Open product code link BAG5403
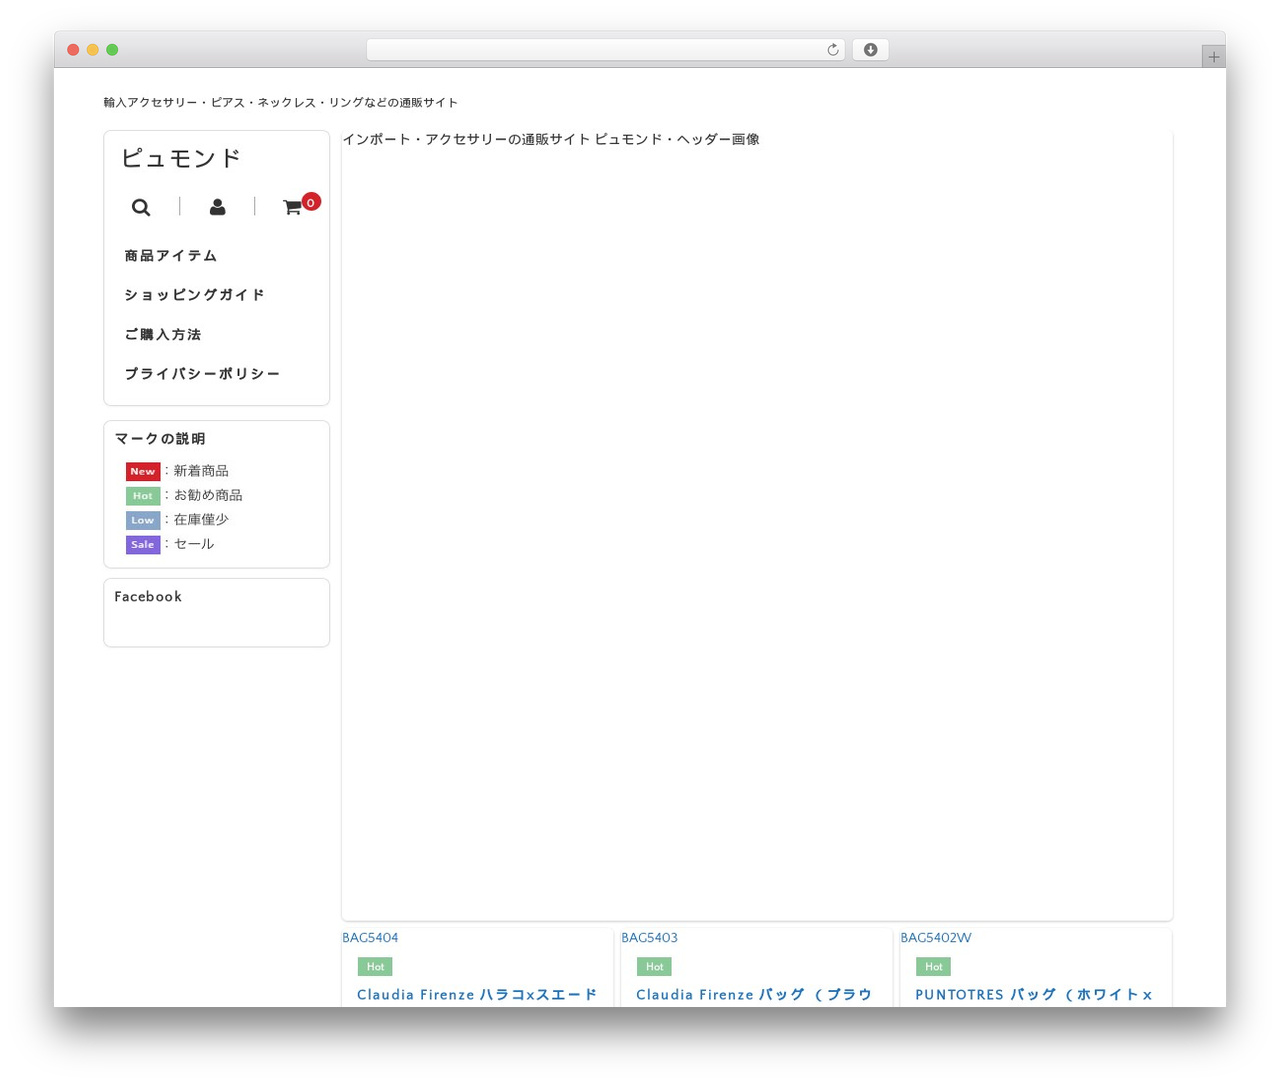 point(649,938)
